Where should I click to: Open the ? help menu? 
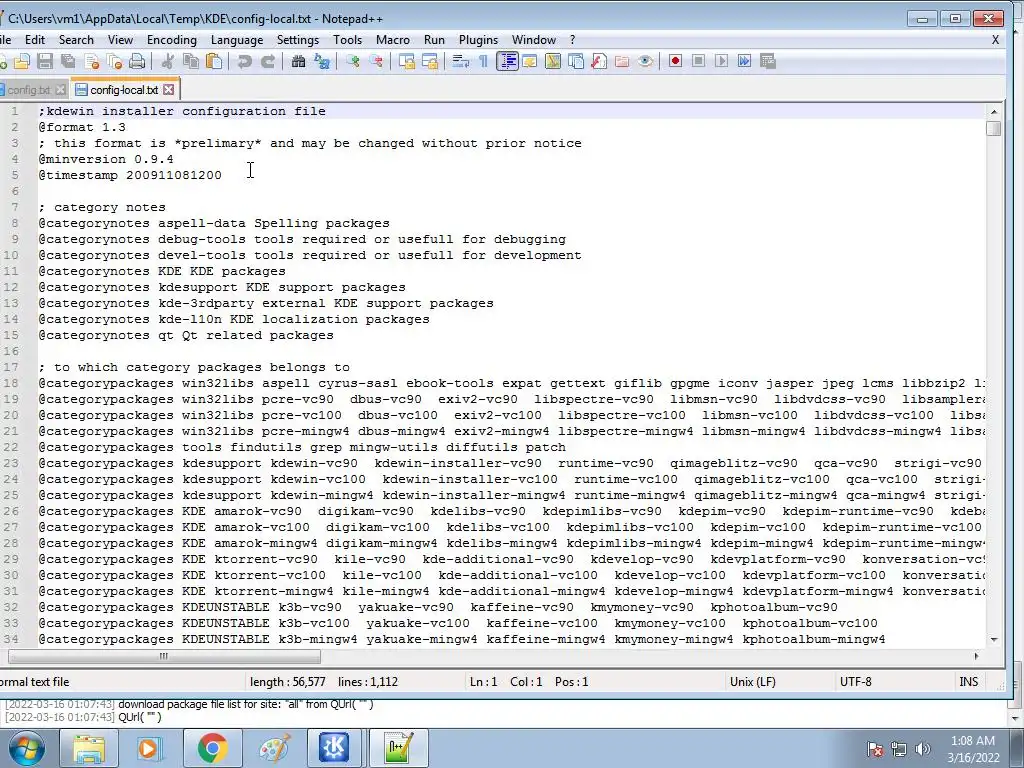click(573, 40)
